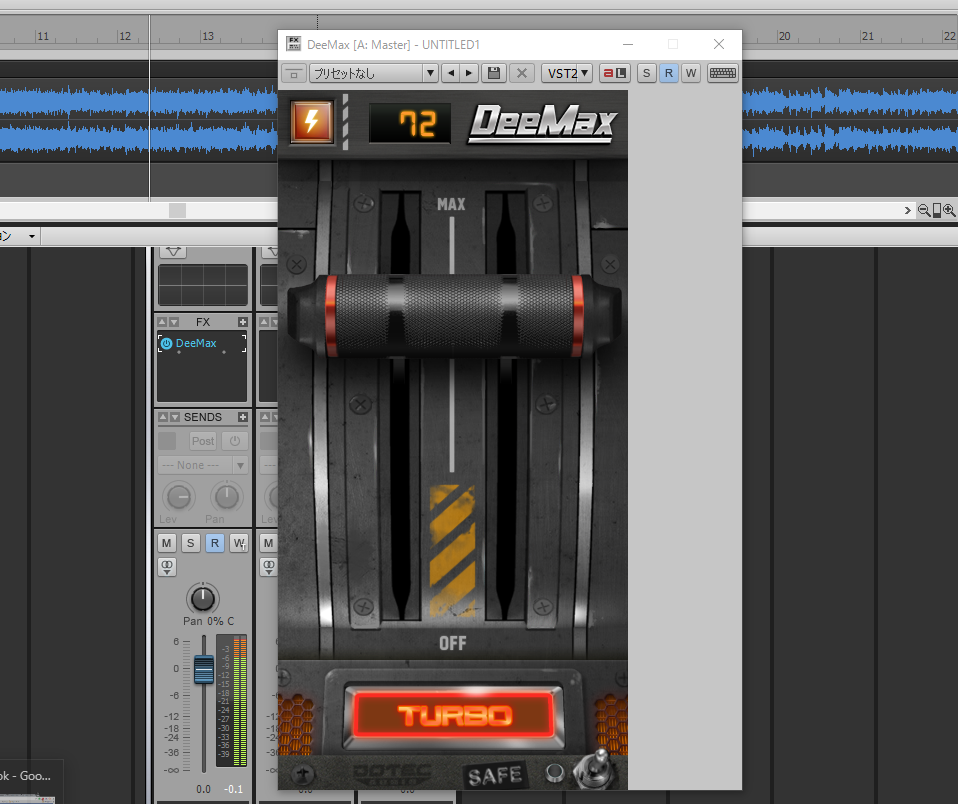Screen dimensions: 958x804
Task: Click SENDS section up arrow
Action: click(x=163, y=417)
